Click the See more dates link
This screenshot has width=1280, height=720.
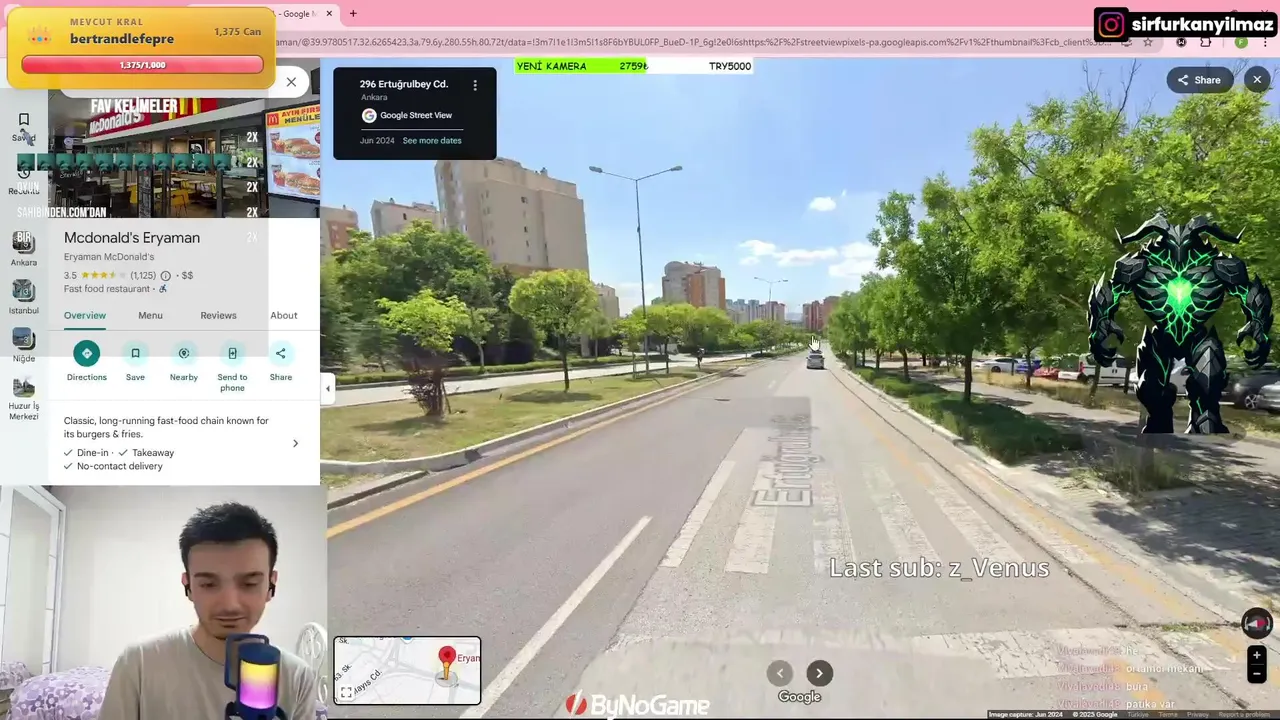click(432, 140)
